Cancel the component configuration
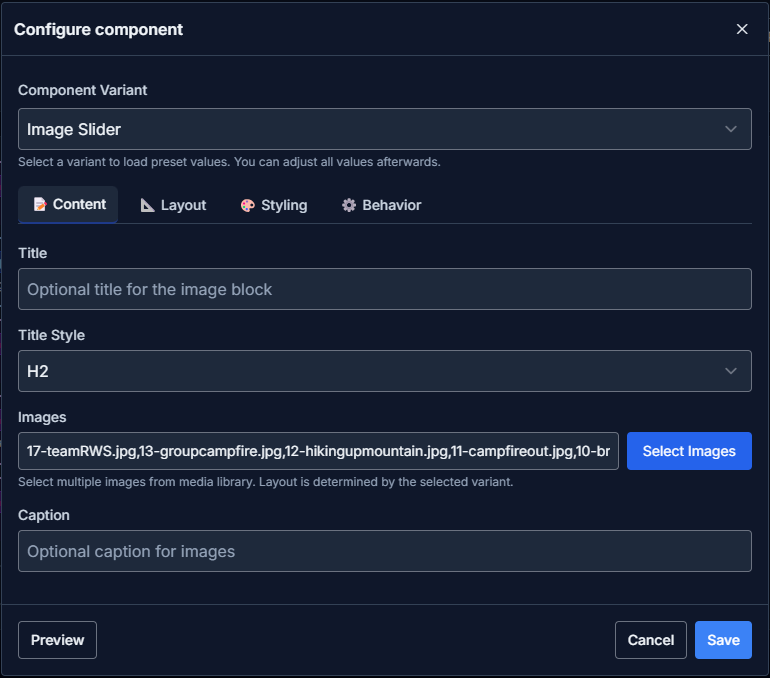Viewport: 770px width, 678px height. [650, 640]
